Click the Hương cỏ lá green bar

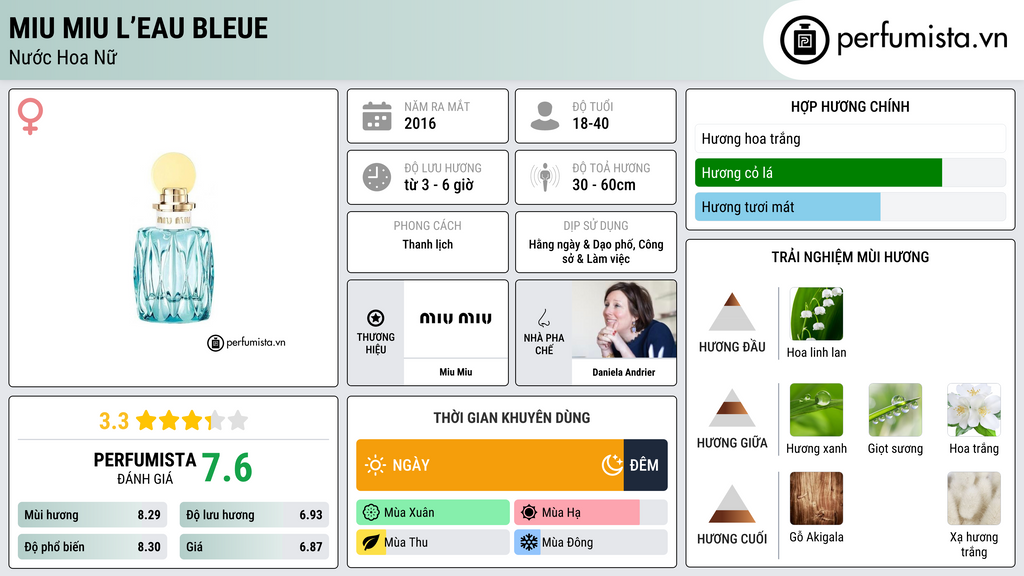[818, 172]
